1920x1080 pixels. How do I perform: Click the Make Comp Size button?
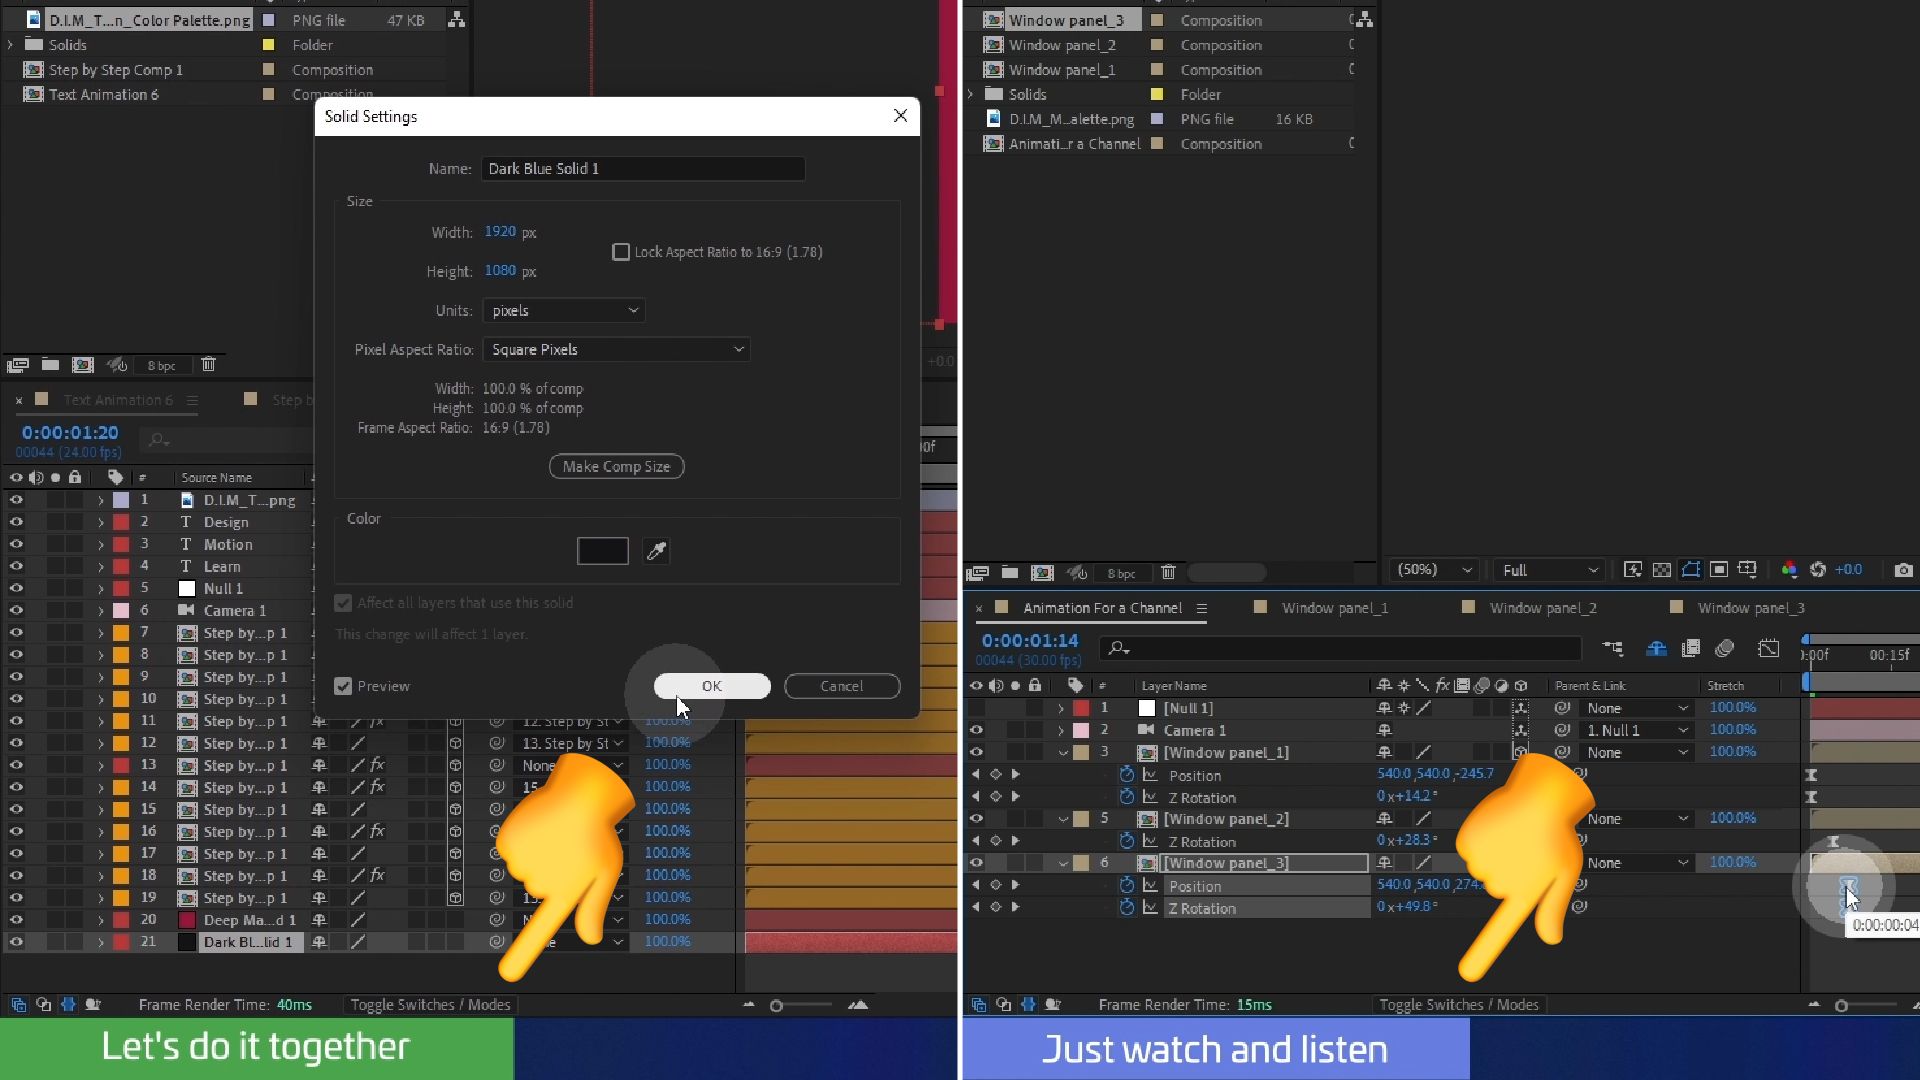pyautogui.click(x=616, y=467)
